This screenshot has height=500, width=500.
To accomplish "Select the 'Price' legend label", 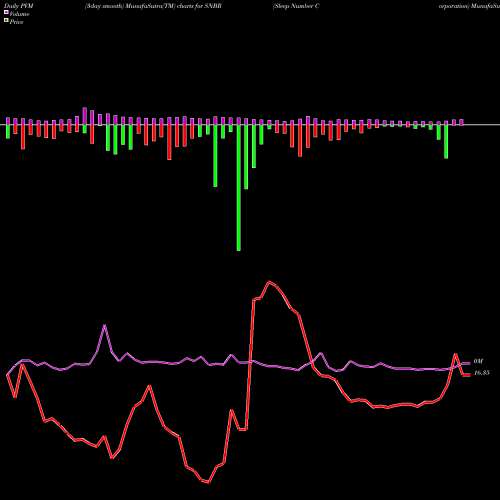I will coord(16,22).
